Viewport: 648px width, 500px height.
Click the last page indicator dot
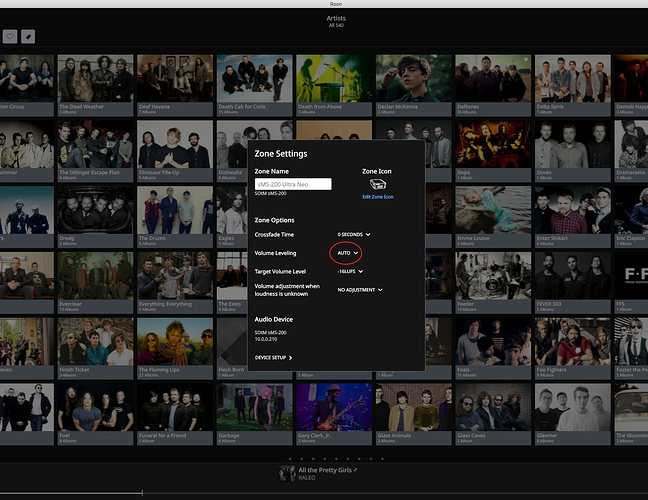pyautogui.click(x=382, y=459)
